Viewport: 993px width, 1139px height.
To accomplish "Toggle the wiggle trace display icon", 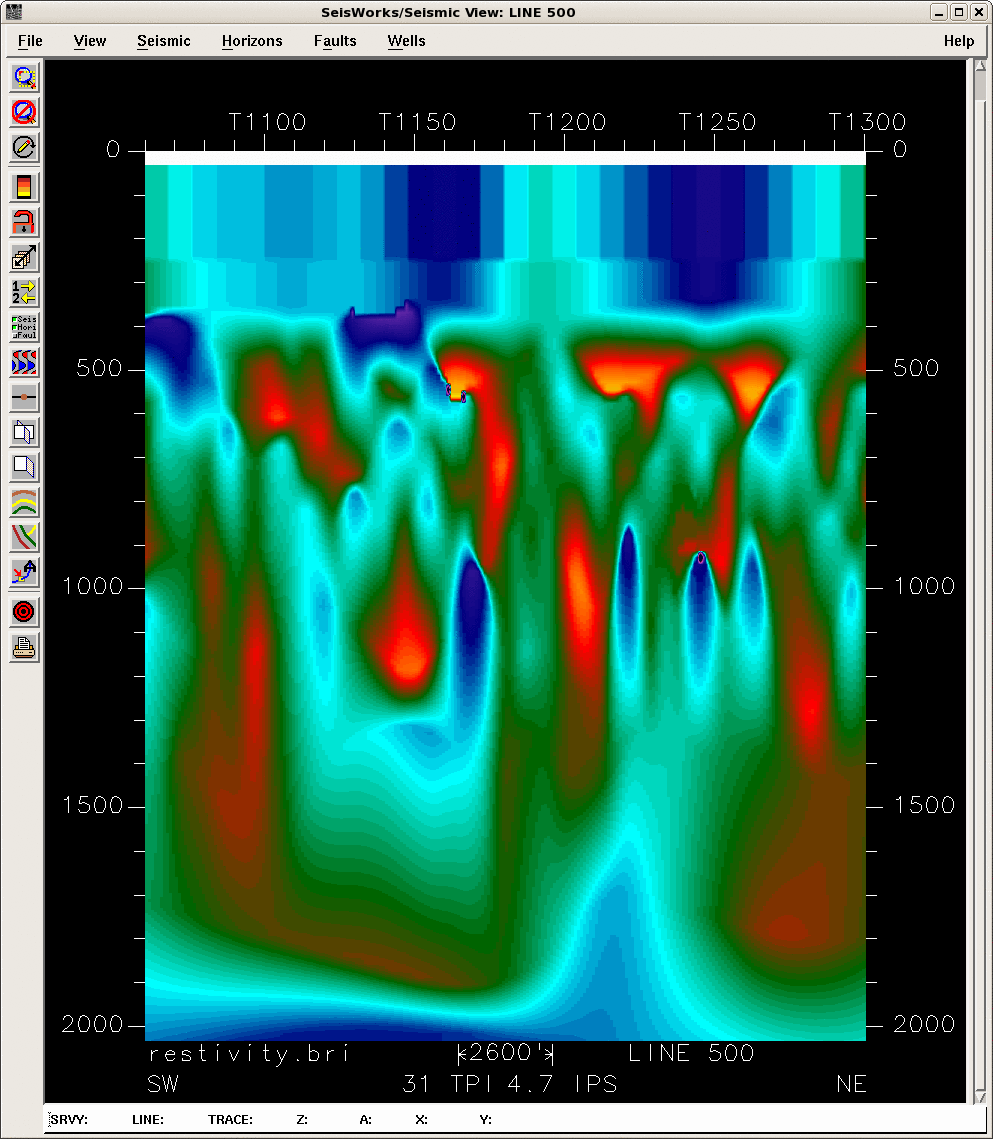I will (x=24, y=362).
